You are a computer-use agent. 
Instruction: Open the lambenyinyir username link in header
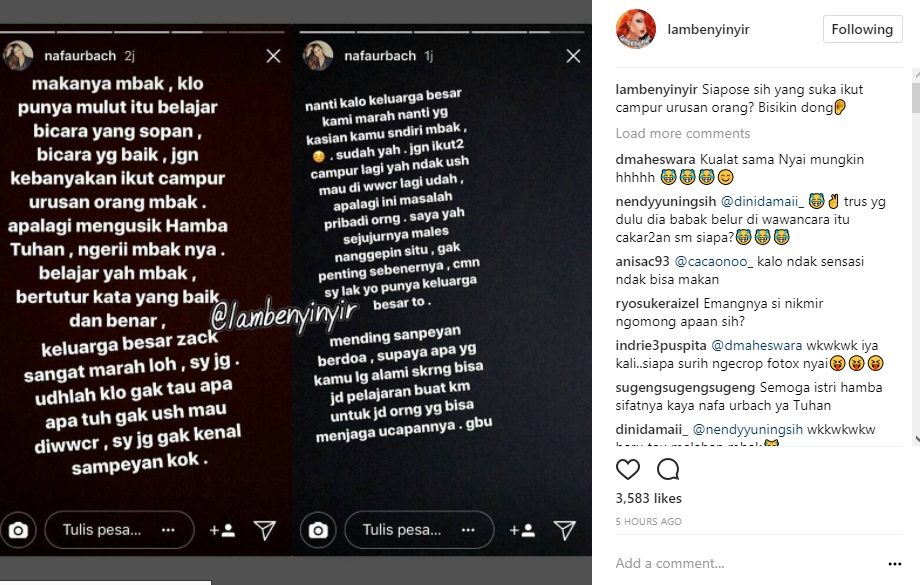pyautogui.click(x=708, y=29)
